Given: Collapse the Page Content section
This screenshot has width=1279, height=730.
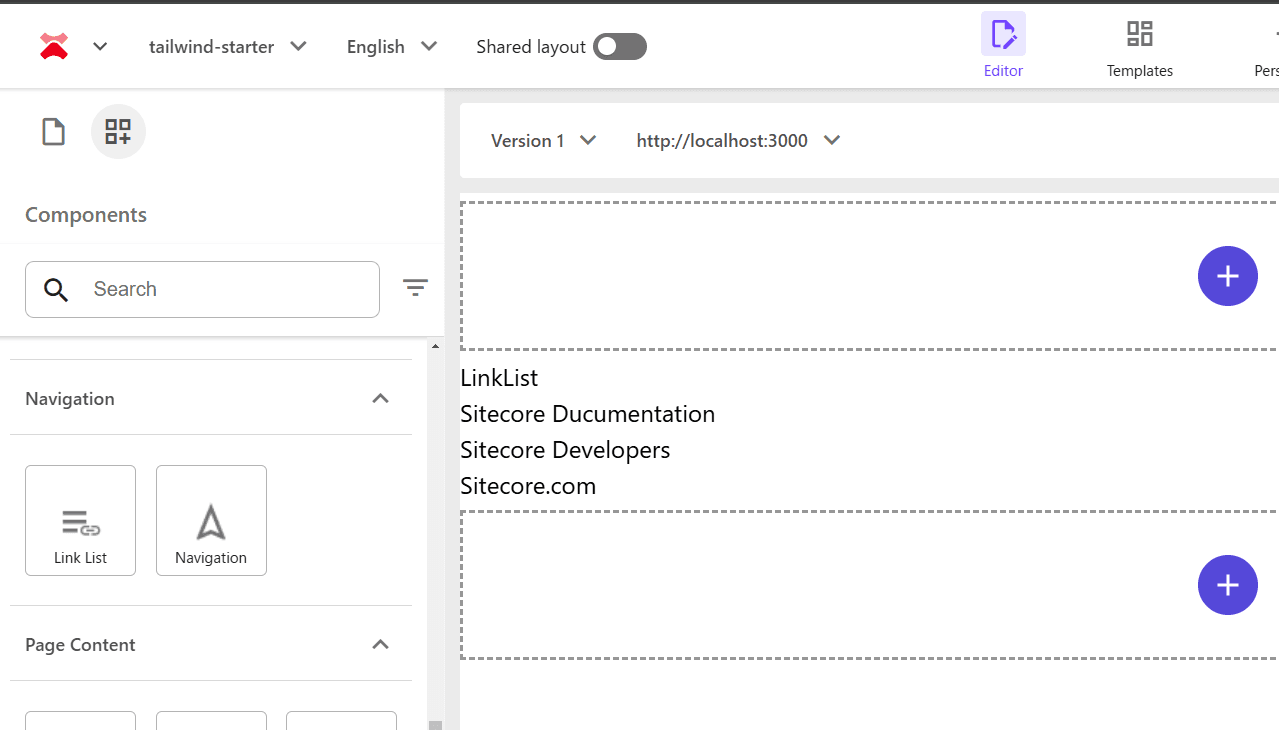Looking at the screenshot, I should pyautogui.click(x=380, y=645).
